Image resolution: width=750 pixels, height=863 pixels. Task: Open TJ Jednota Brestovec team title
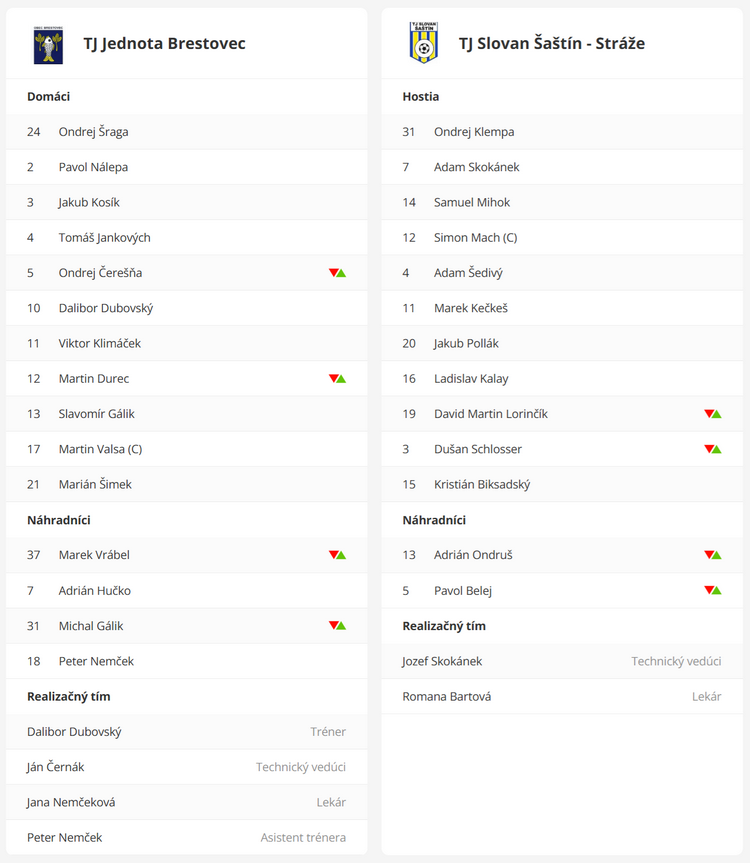[x=165, y=43]
